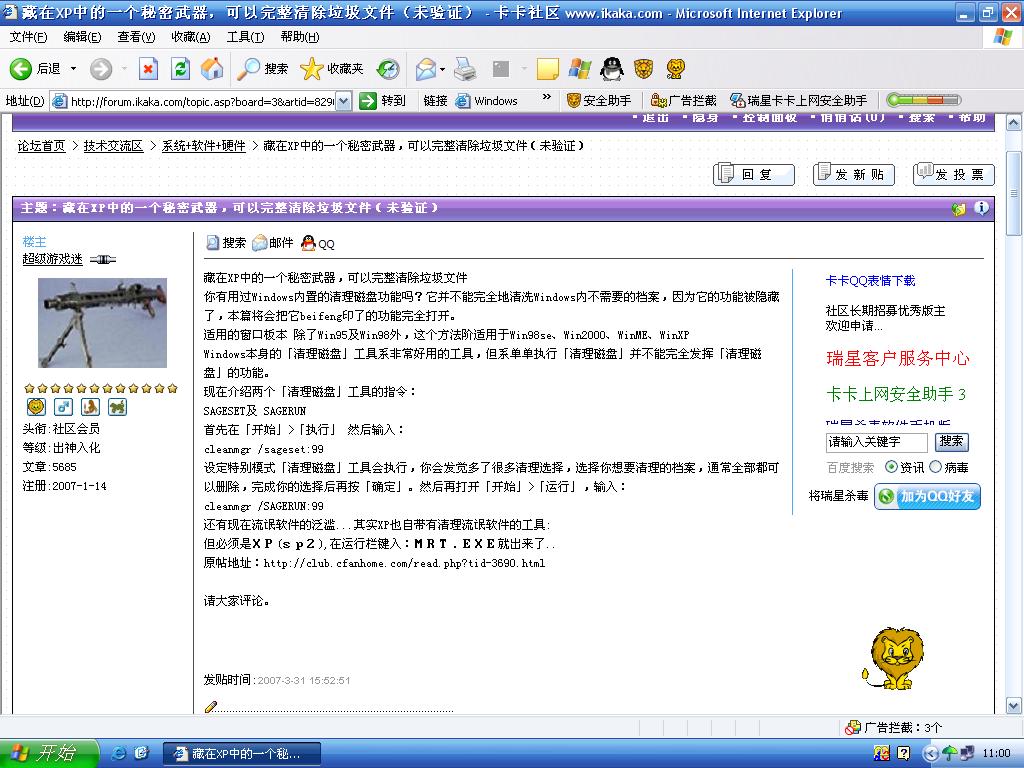This screenshot has height=768, width=1024.
Task: Click the Home icon in toolbar
Action: tap(212, 68)
